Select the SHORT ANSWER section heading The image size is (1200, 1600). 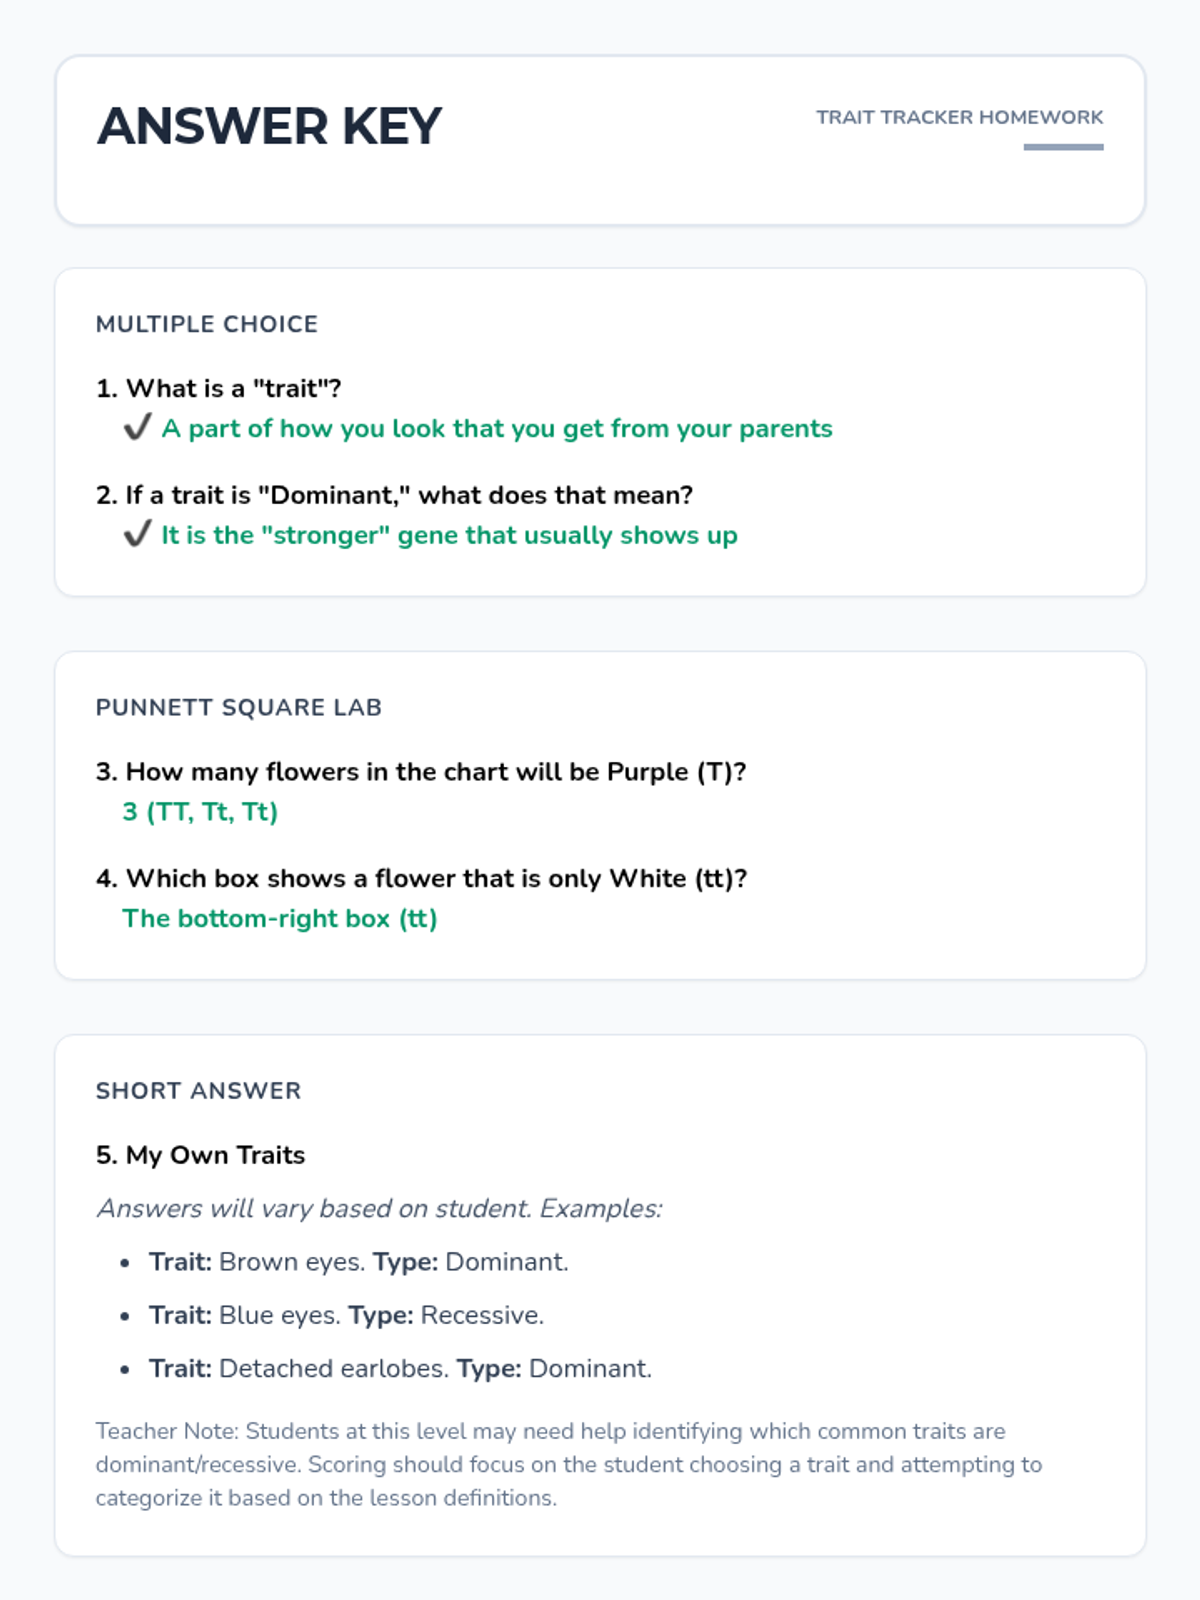198,1090
